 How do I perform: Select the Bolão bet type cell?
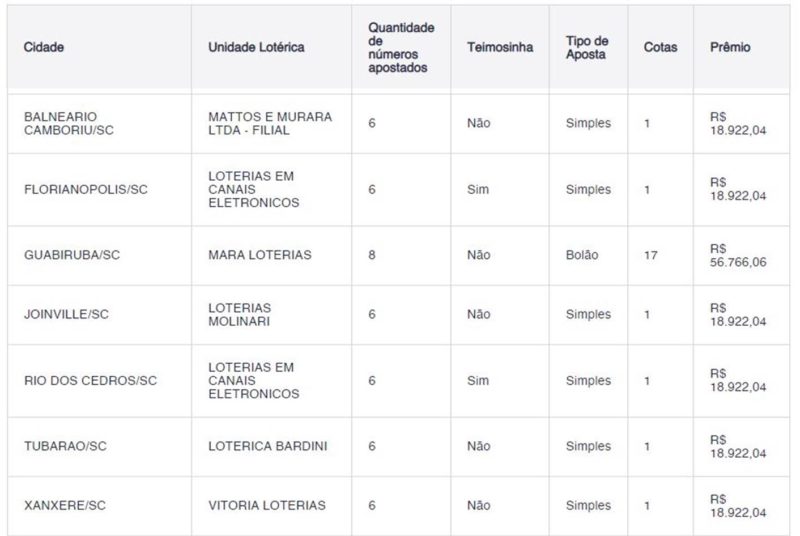tap(582, 255)
